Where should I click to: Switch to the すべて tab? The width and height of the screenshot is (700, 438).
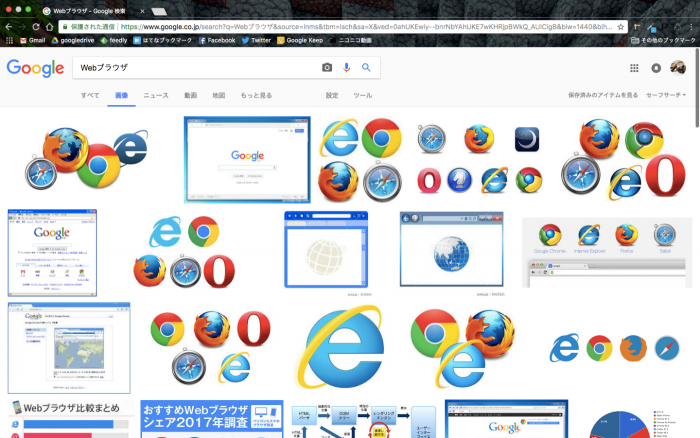pyautogui.click(x=90, y=95)
